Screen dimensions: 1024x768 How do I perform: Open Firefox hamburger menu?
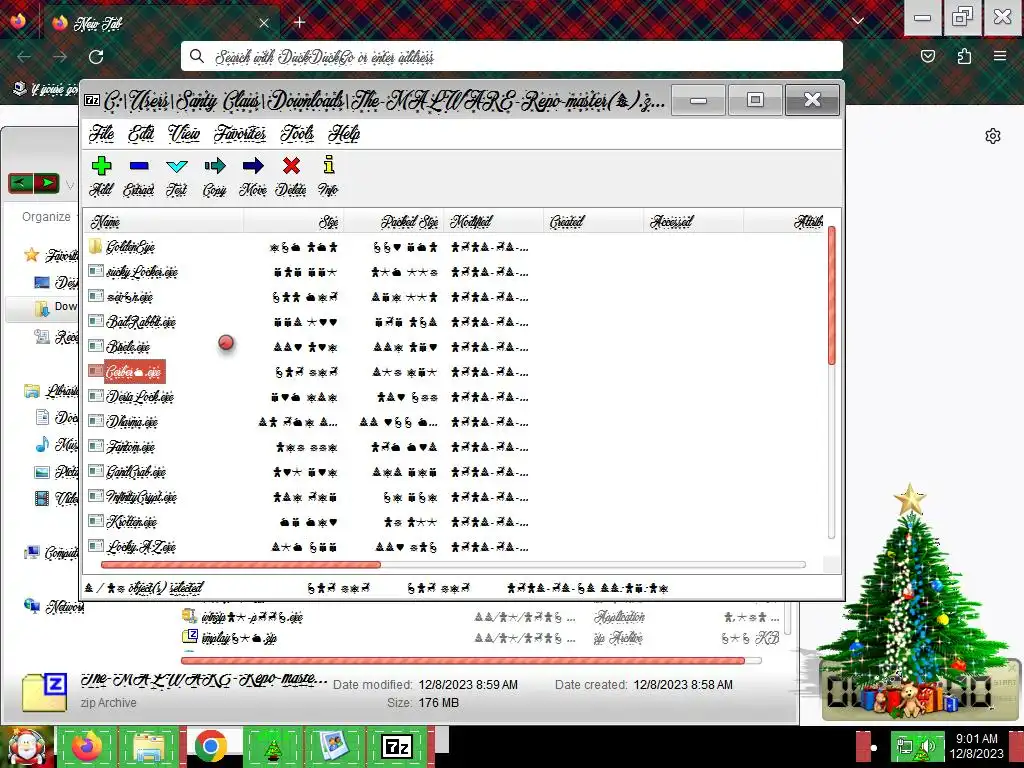coord(1000,56)
